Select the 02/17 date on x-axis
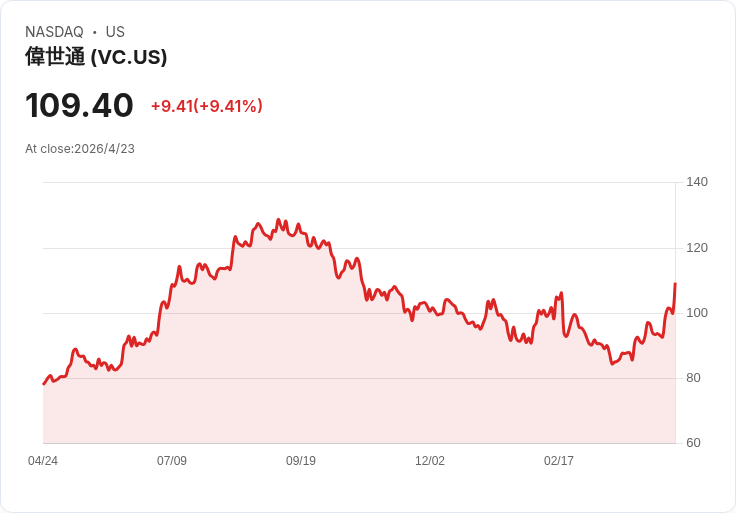This screenshot has width=736, height=513. pos(559,461)
